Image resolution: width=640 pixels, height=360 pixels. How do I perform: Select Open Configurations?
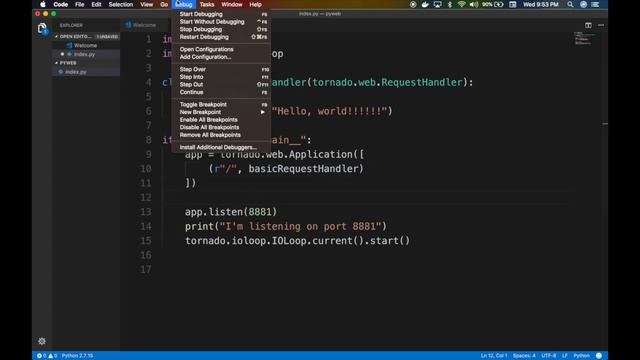pyautogui.click(x=221, y=49)
